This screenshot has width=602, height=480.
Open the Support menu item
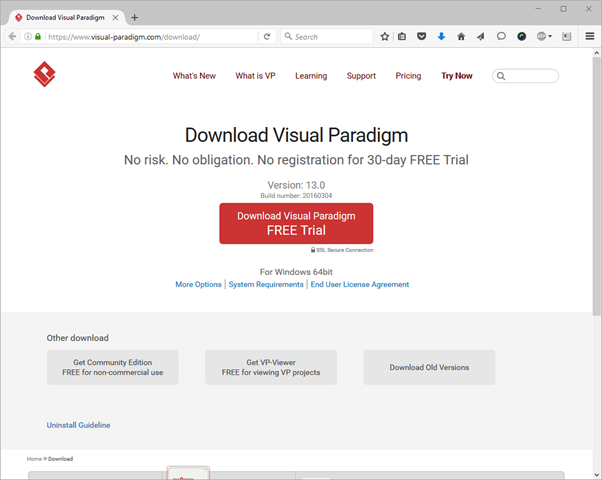pyautogui.click(x=361, y=76)
